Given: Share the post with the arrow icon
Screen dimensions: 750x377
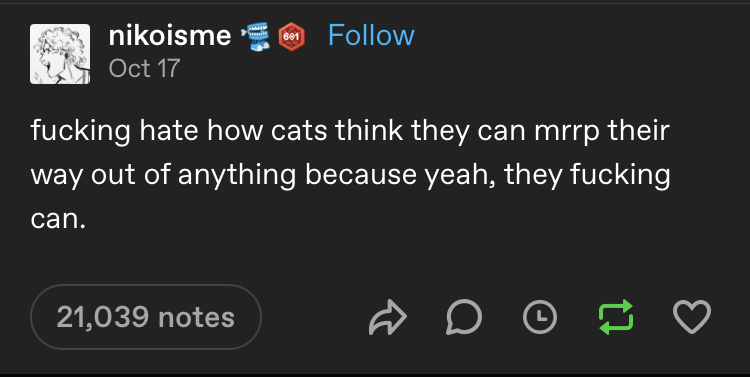Looking at the screenshot, I should pos(387,317).
